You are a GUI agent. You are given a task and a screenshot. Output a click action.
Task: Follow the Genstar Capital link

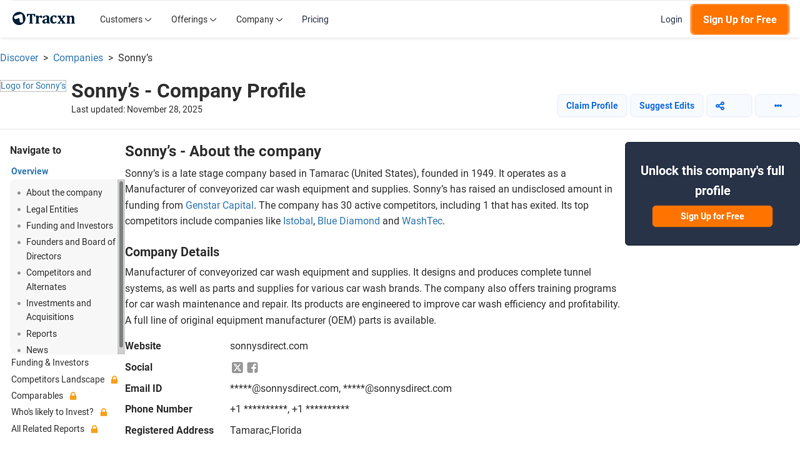pos(219,205)
